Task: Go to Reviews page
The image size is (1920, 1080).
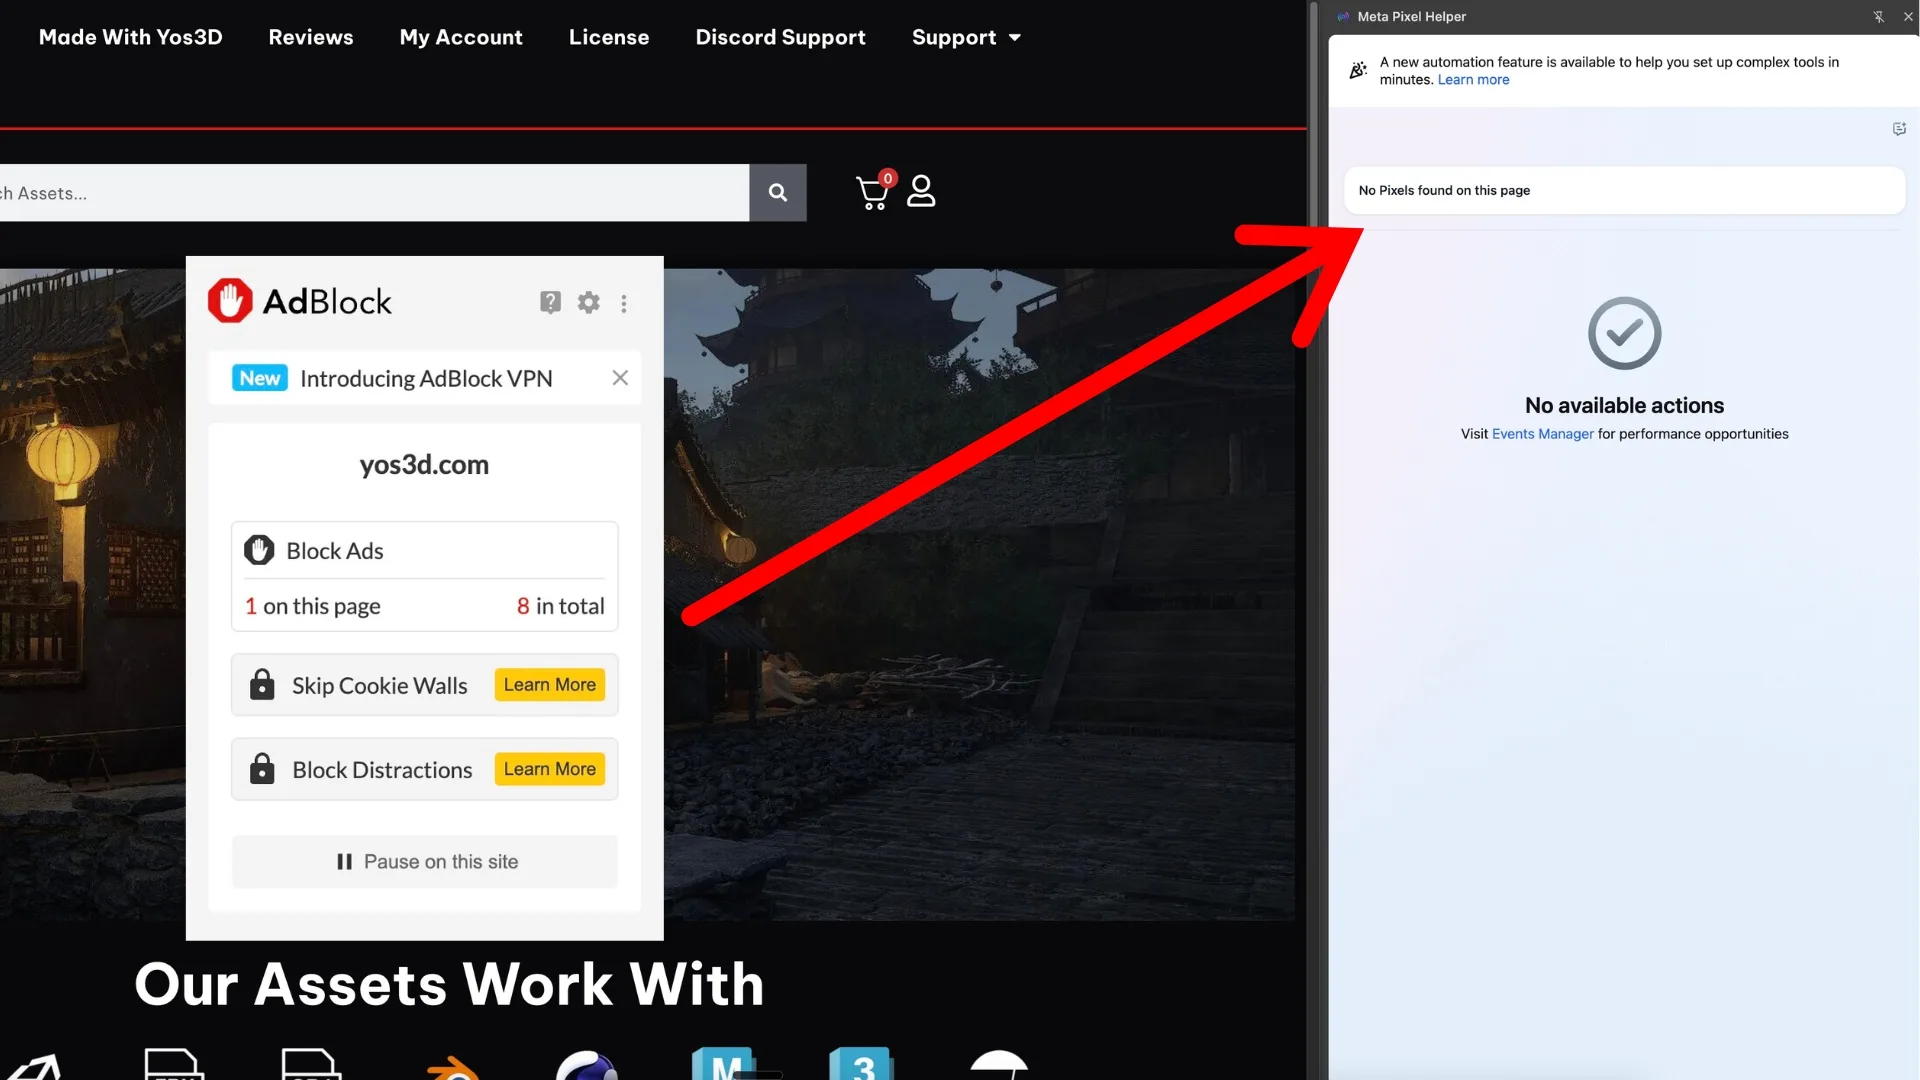Action: (311, 37)
